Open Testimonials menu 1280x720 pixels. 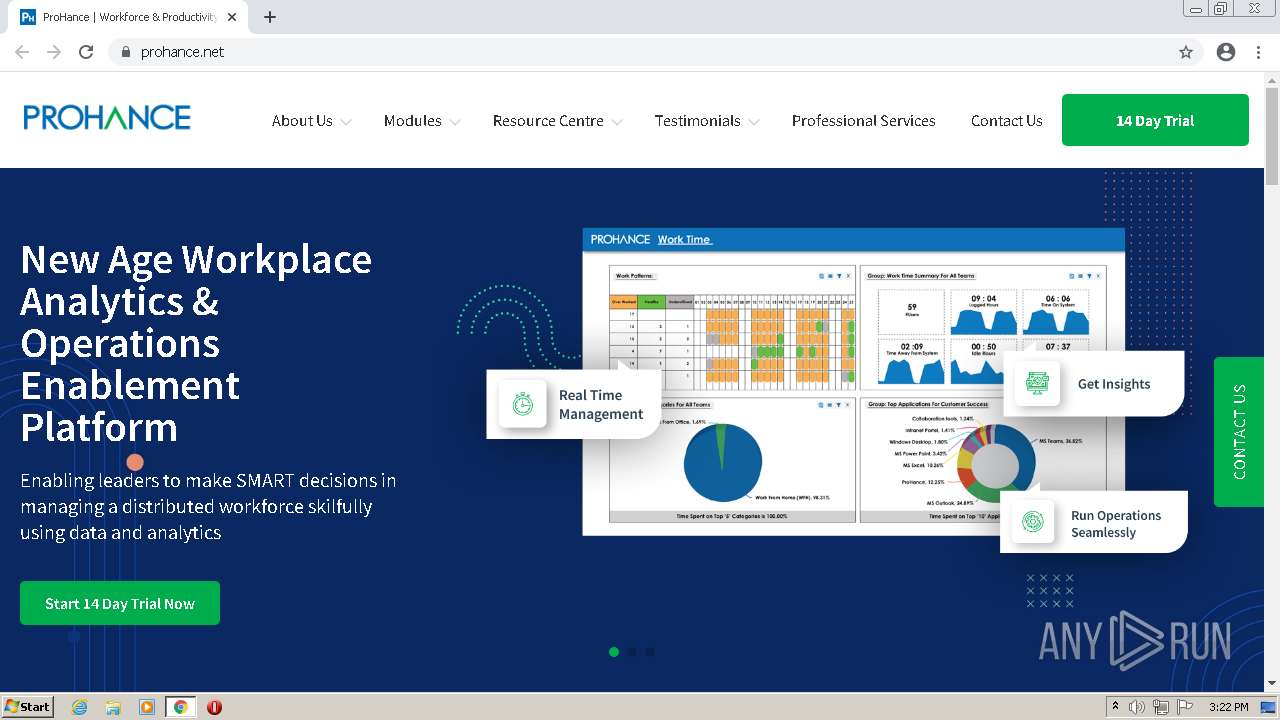[x=698, y=120]
